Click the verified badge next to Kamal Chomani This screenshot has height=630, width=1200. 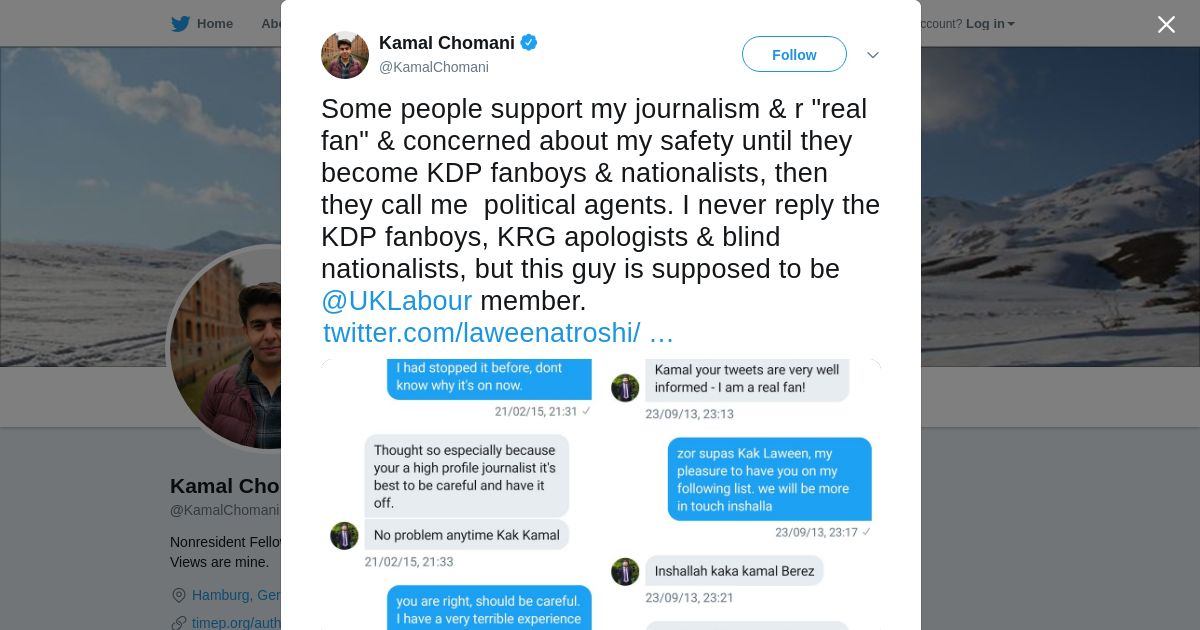[x=529, y=43]
